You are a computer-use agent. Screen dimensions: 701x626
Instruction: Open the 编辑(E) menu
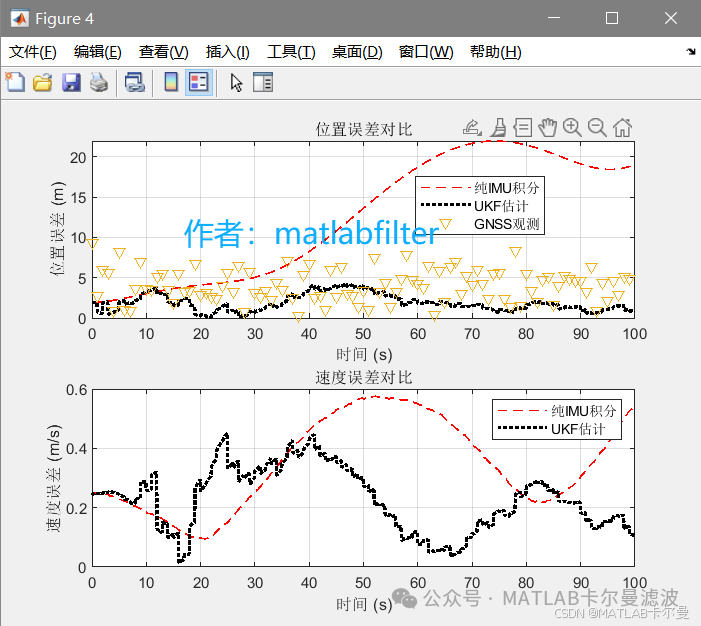point(97,52)
